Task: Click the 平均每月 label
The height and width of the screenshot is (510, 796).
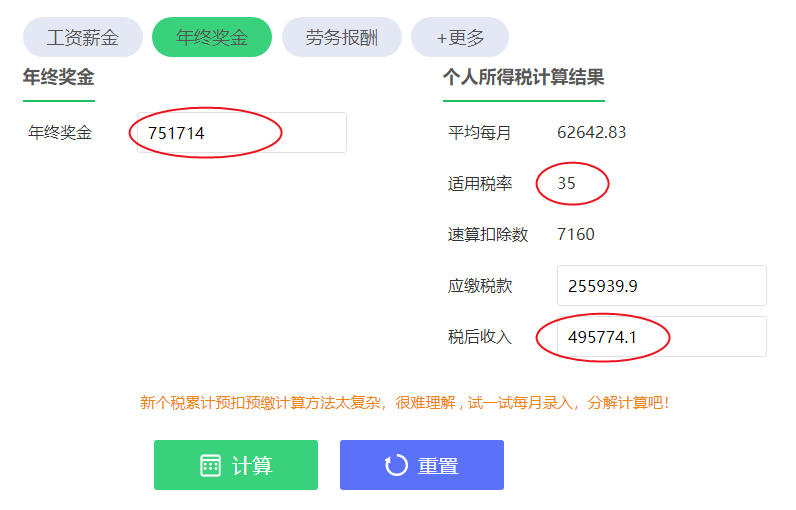Action: click(x=479, y=132)
